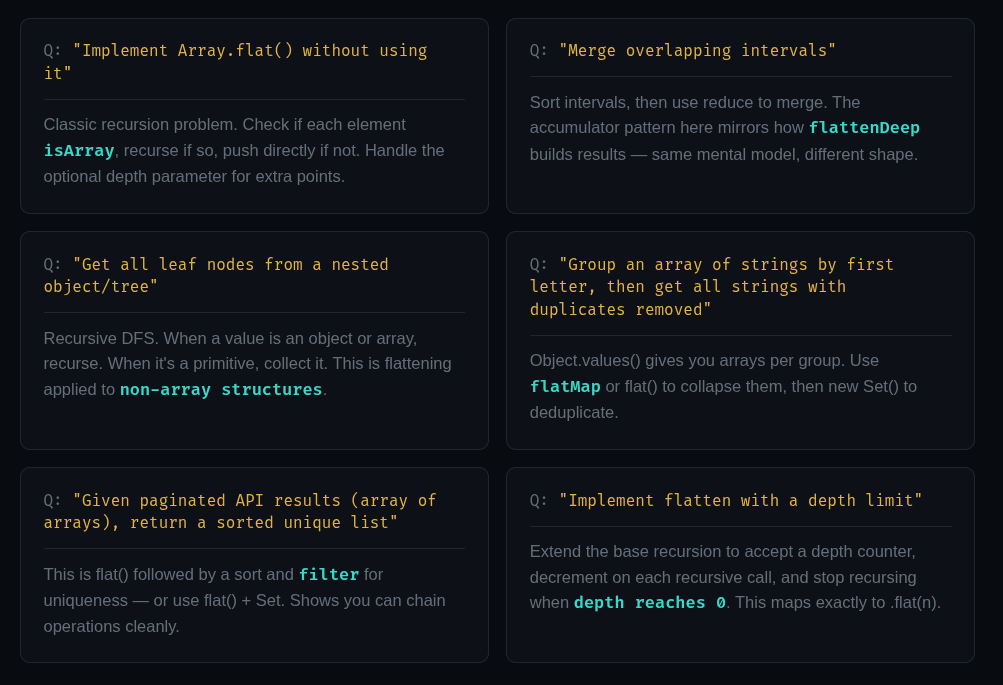Click the 'Group an array of strings' question
This screenshot has height=685, width=1003.
click(712, 287)
